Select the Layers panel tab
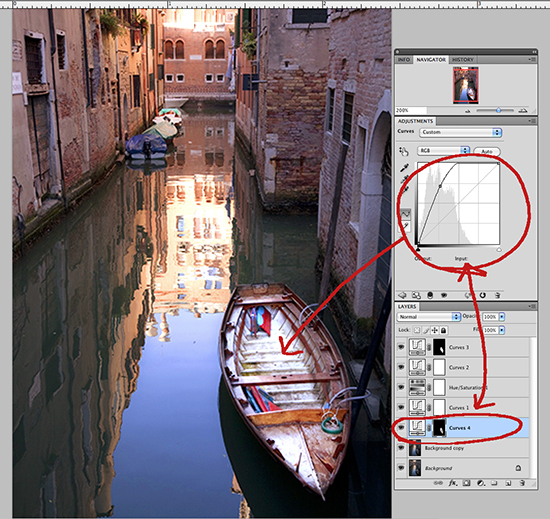This screenshot has width=550, height=519. pos(407,306)
